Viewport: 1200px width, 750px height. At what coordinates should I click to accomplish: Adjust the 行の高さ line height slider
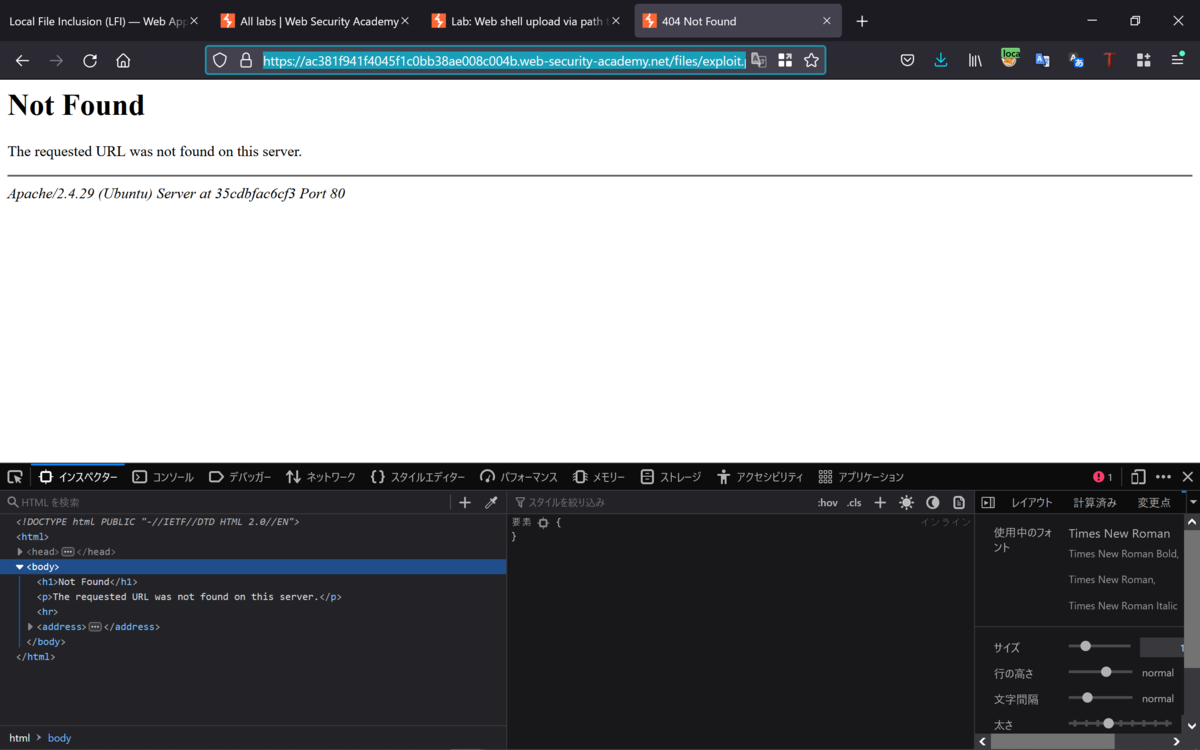tap(1100, 672)
